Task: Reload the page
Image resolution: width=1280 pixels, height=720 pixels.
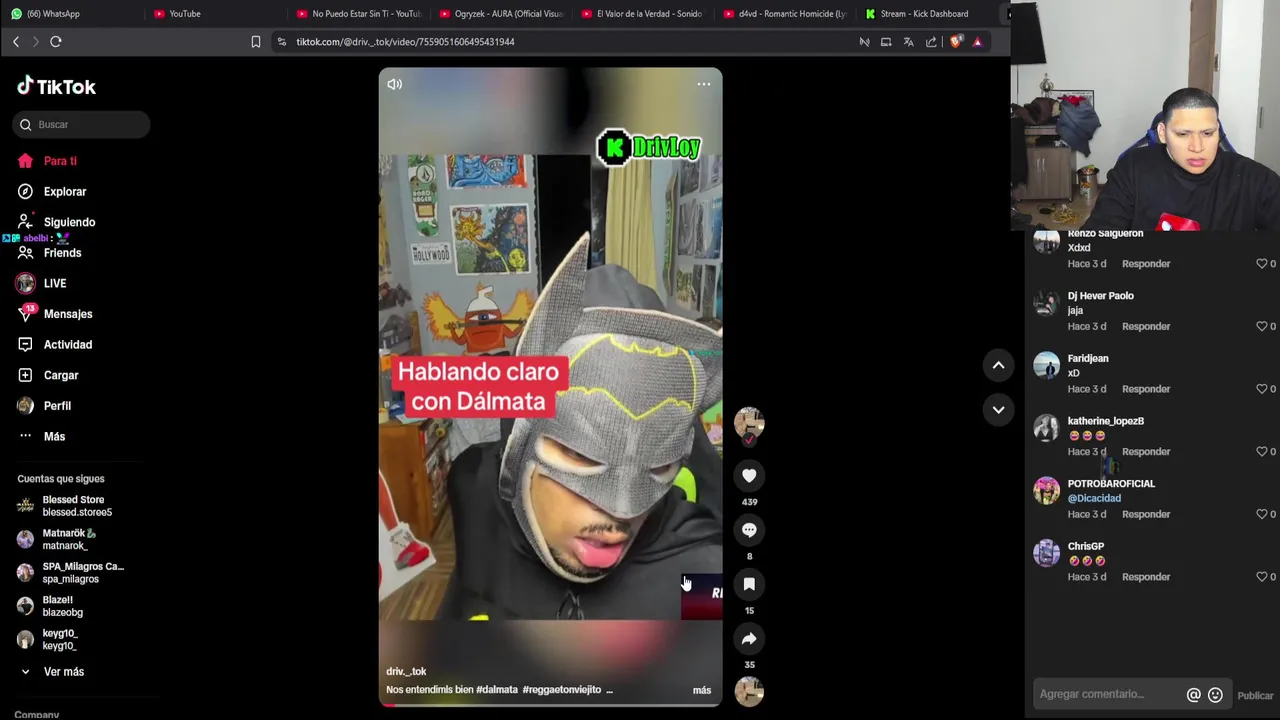Action: click(x=56, y=42)
